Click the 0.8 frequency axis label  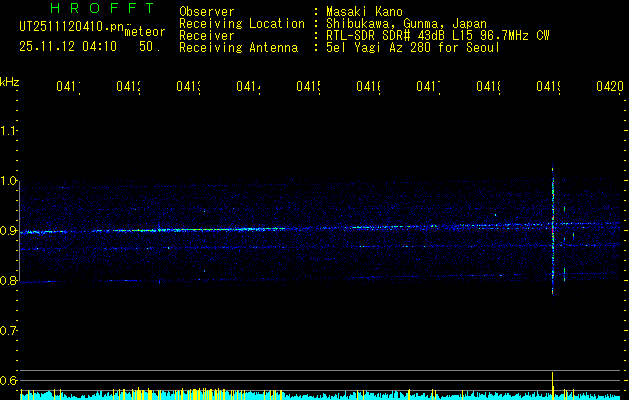(x=9, y=281)
